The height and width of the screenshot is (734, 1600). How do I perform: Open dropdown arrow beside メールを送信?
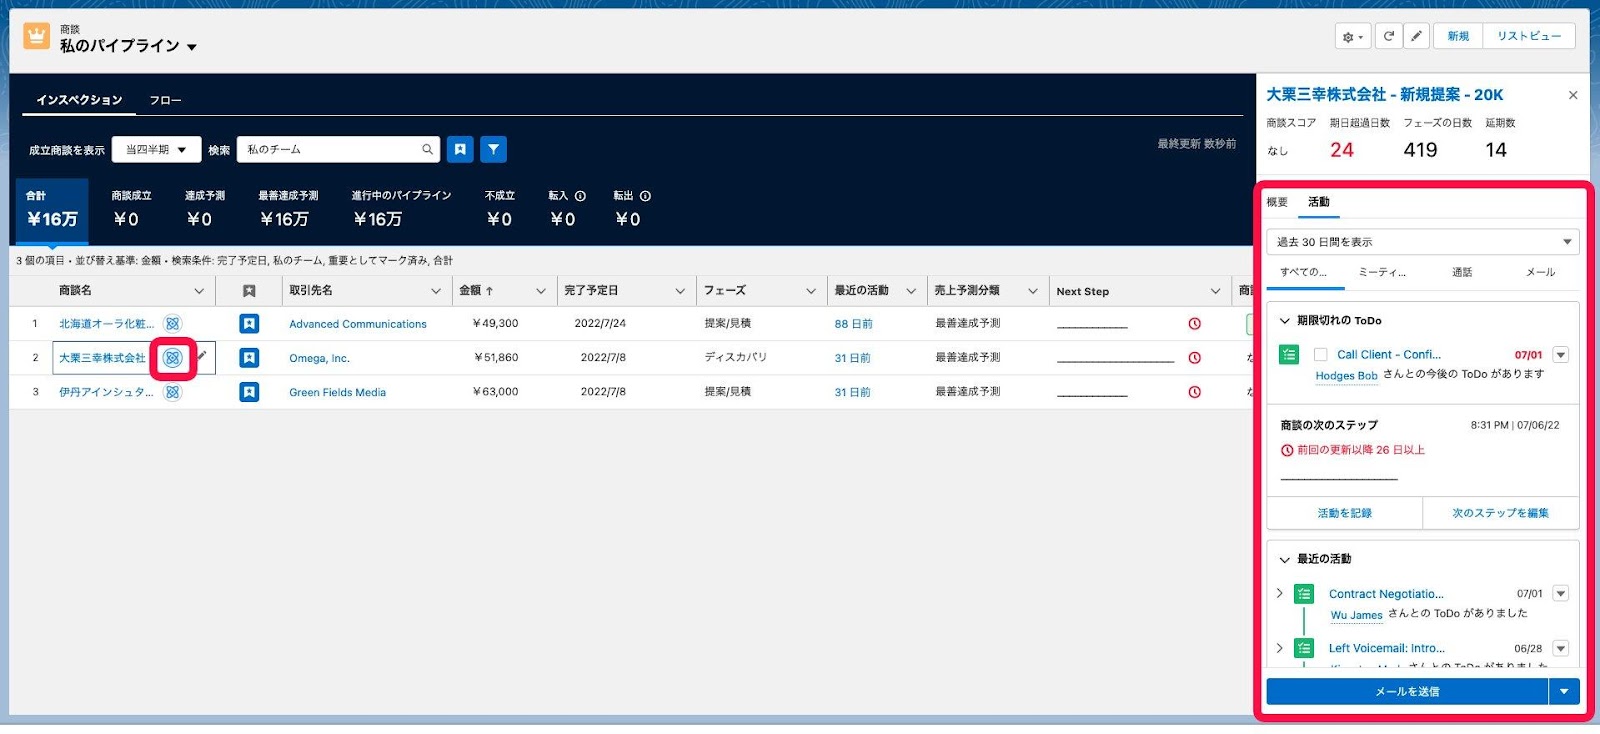(1564, 691)
